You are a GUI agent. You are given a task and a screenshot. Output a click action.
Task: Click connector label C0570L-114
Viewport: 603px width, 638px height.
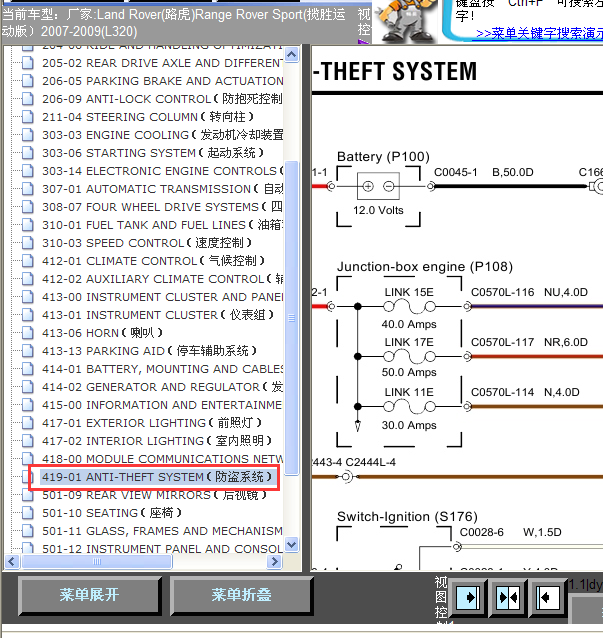pyautogui.click(x=502, y=392)
